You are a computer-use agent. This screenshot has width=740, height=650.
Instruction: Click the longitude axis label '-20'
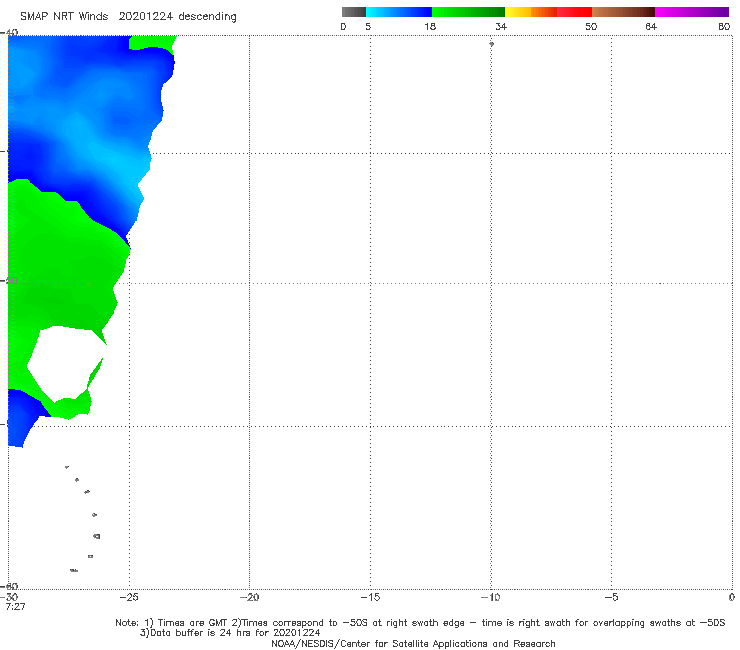click(x=249, y=597)
